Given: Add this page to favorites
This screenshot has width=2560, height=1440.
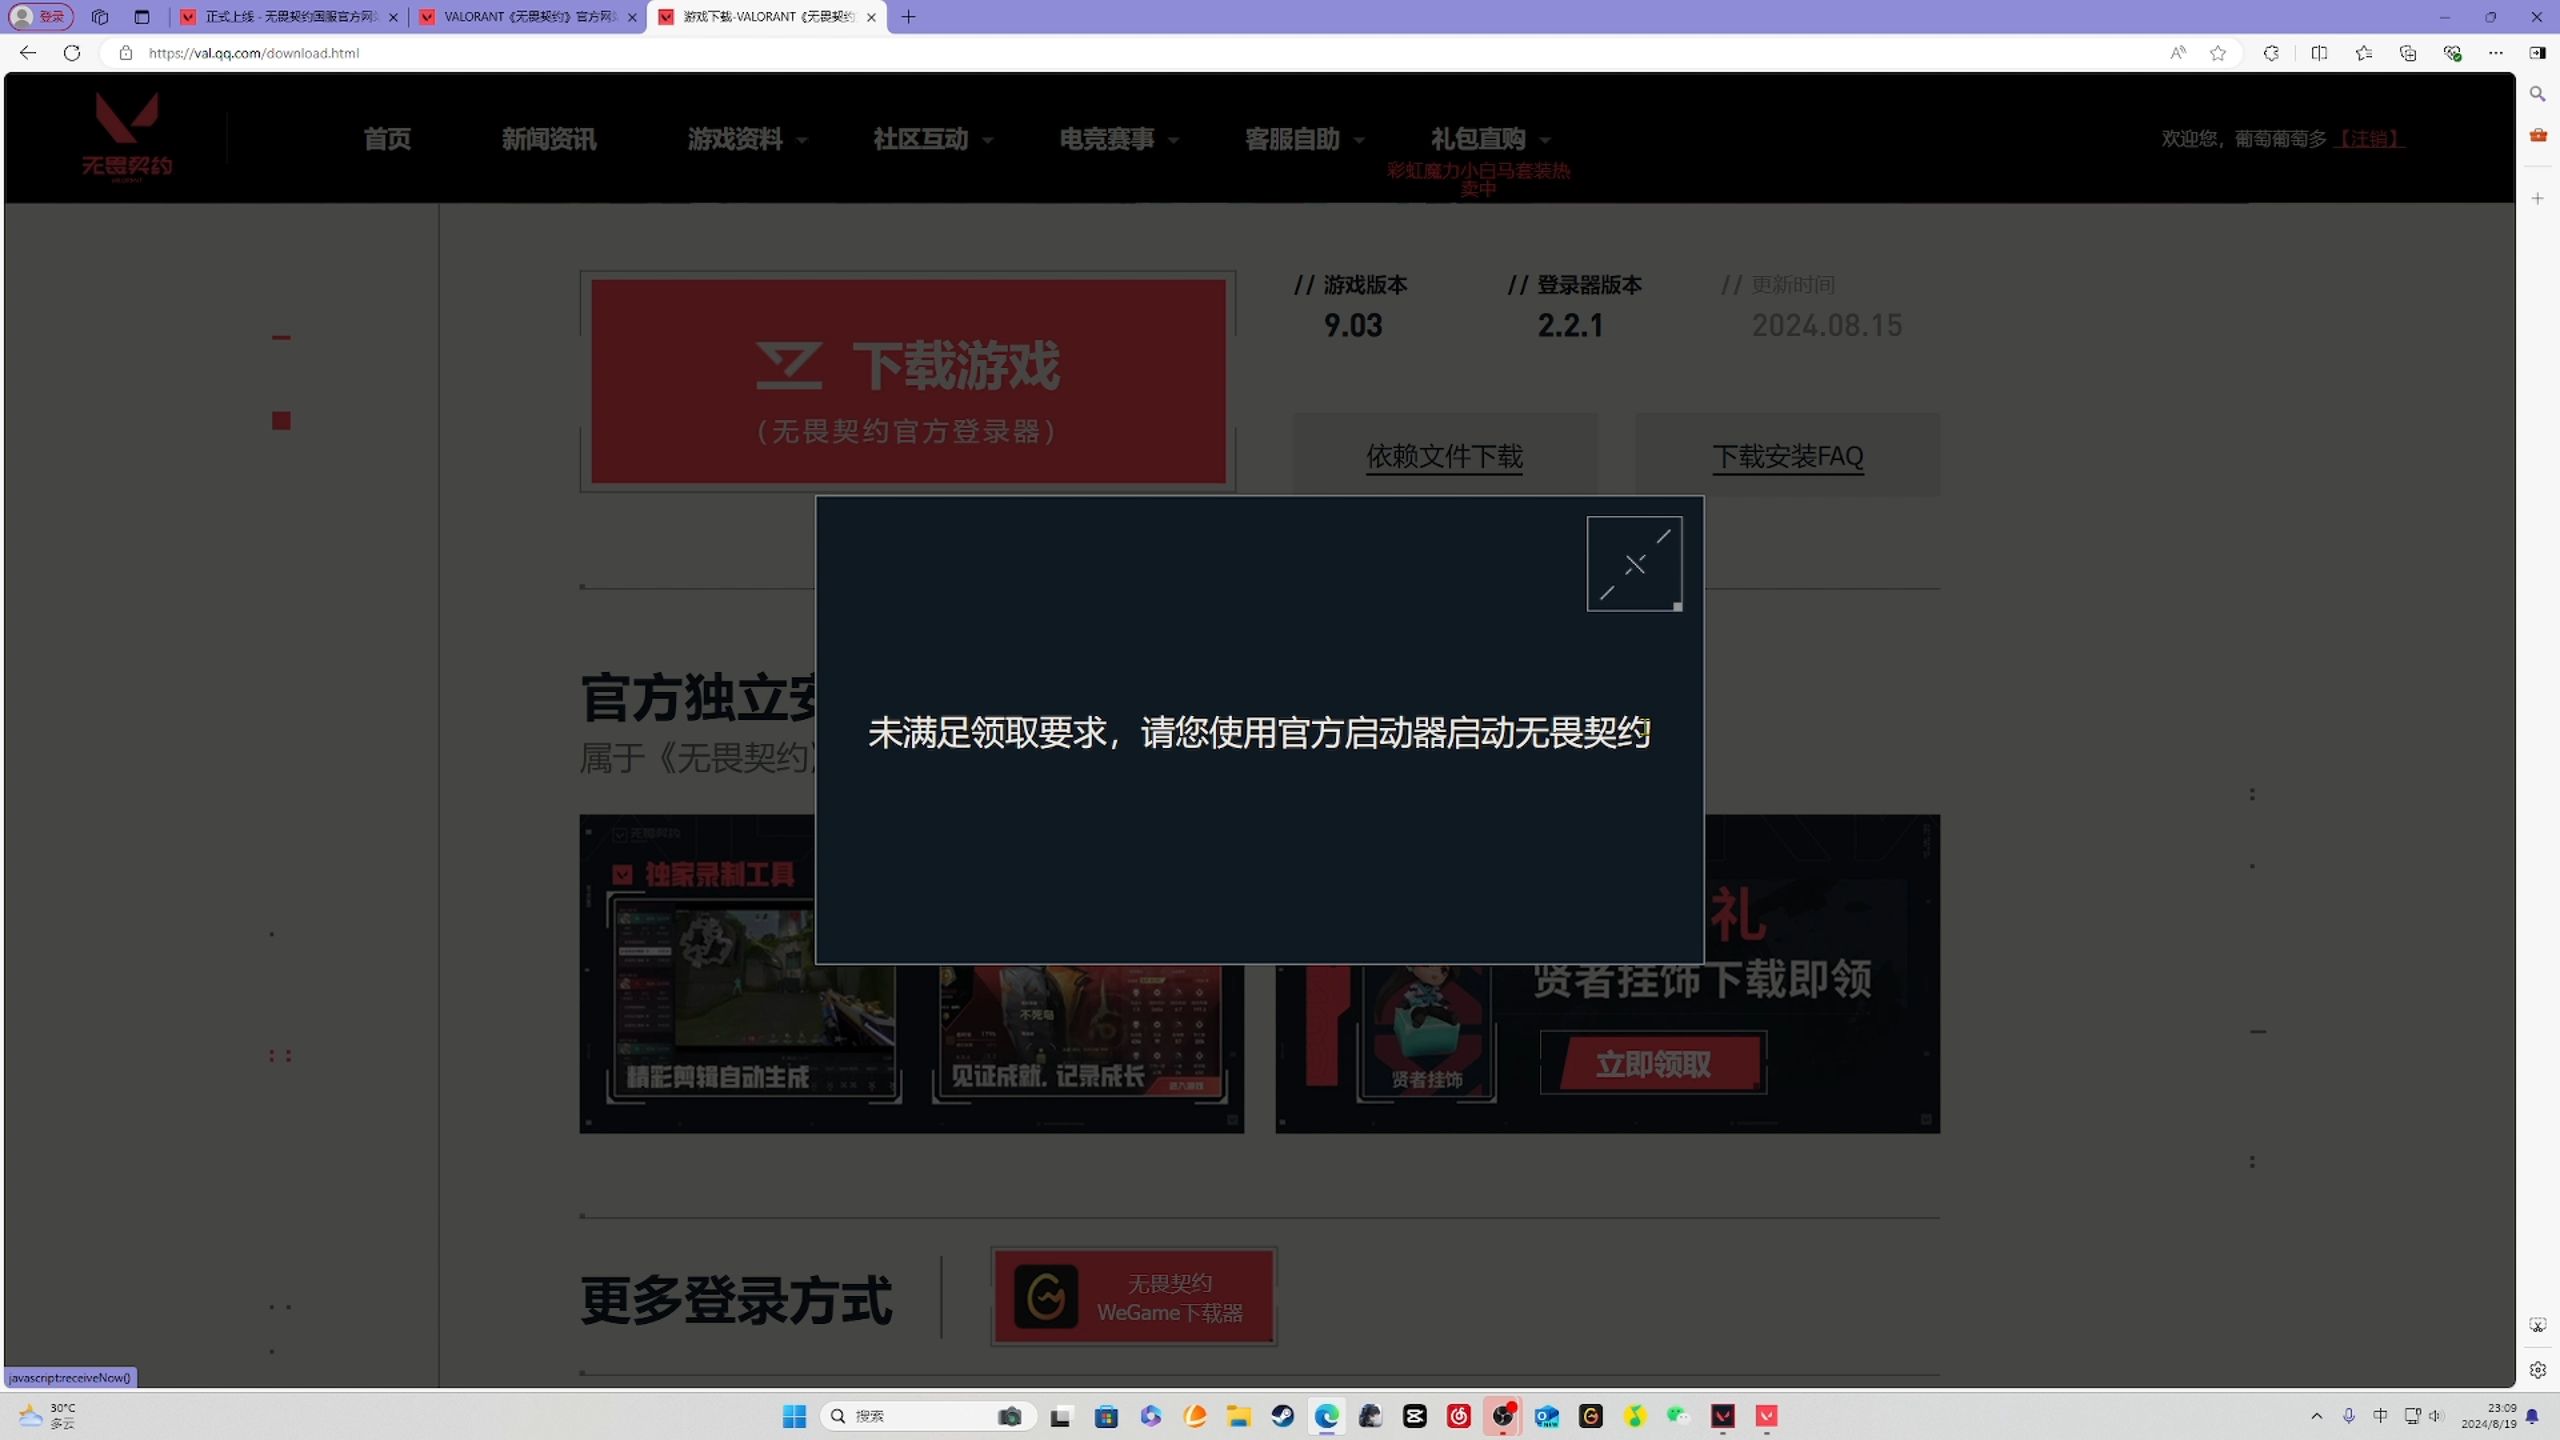Looking at the screenshot, I should click(x=2218, y=53).
